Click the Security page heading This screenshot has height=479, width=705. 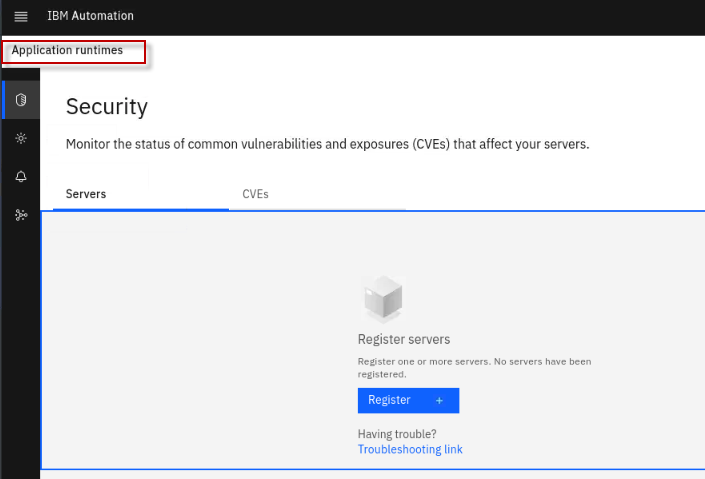(106, 107)
